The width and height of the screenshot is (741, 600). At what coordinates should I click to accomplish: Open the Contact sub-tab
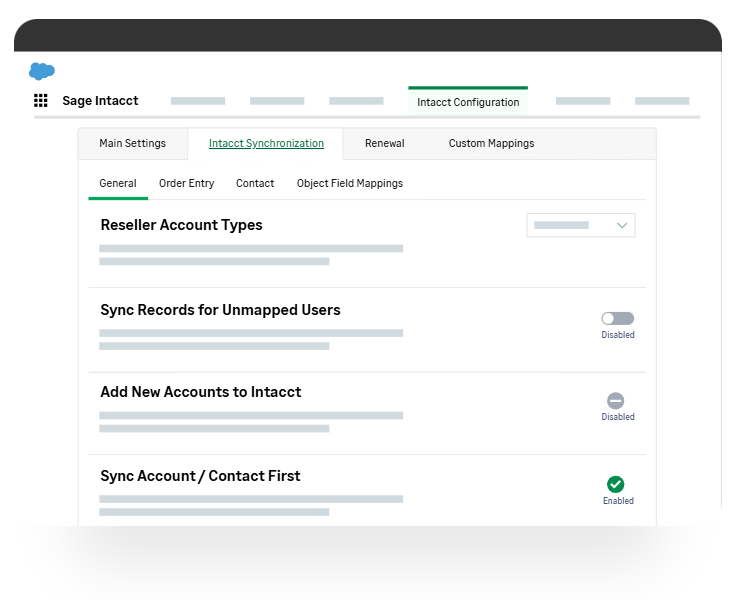click(x=255, y=183)
